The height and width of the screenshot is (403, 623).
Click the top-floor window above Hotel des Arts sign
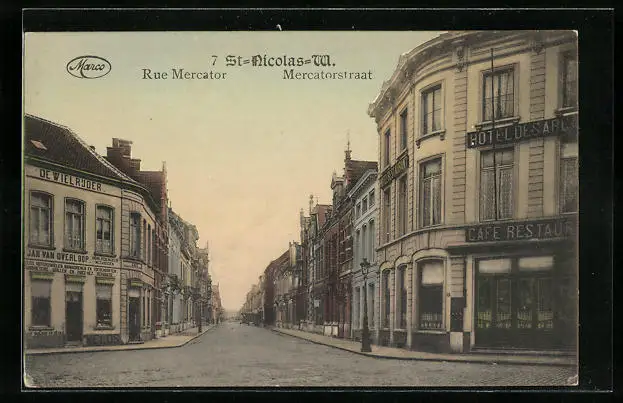pyautogui.click(x=498, y=94)
